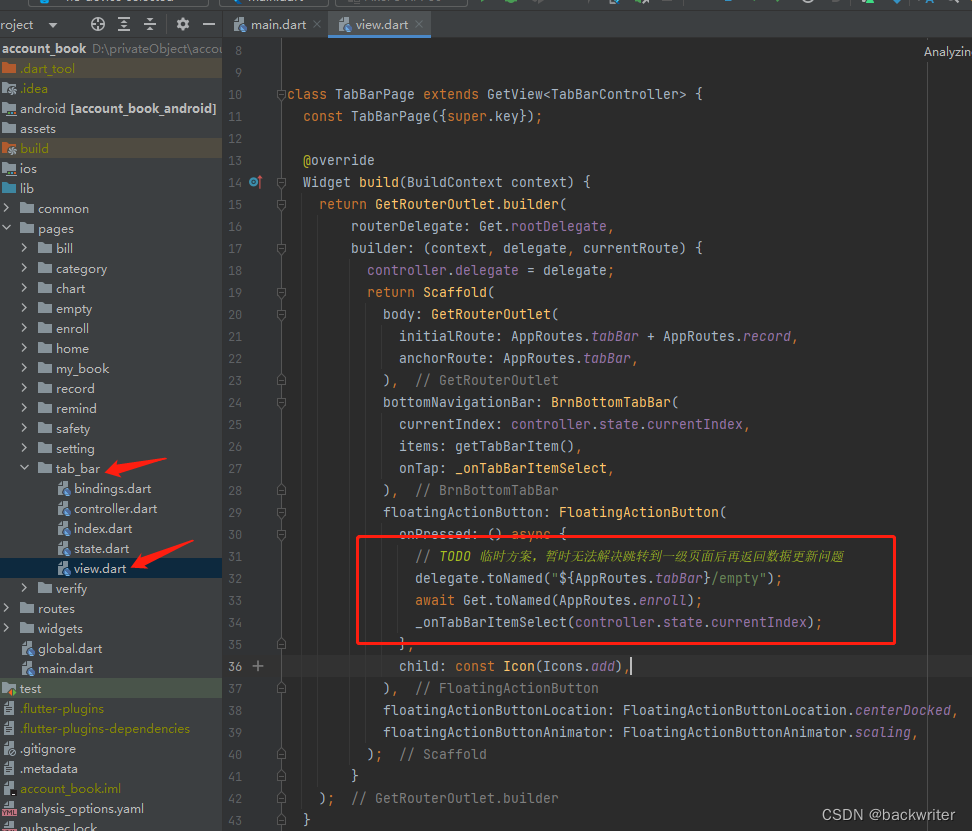Expand the chart folder
This screenshot has width=972, height=831.
pyautogui.click(x=24, y=288)
